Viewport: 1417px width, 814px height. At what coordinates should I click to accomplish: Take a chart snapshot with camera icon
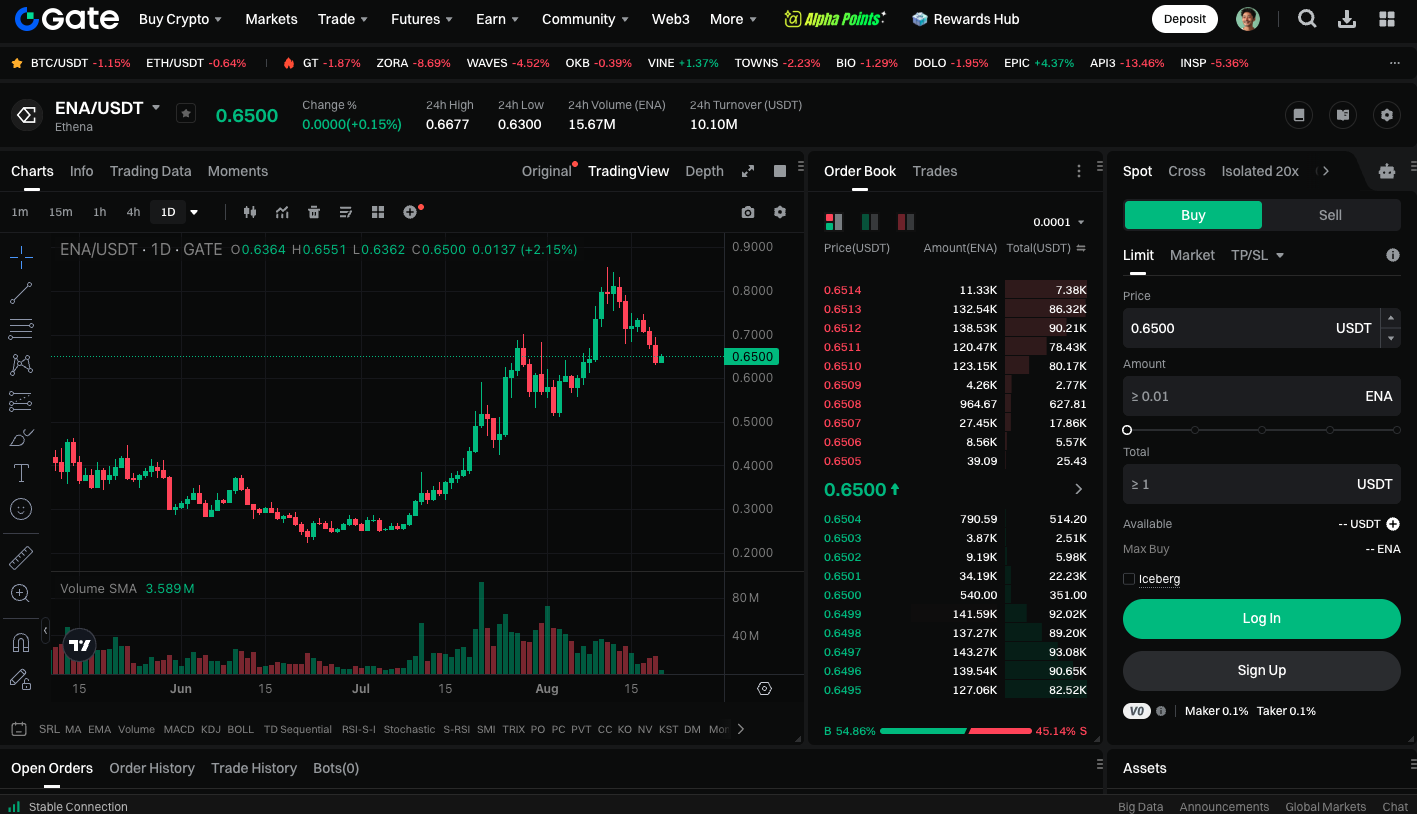pyautogui.click(x=748, y=212)
